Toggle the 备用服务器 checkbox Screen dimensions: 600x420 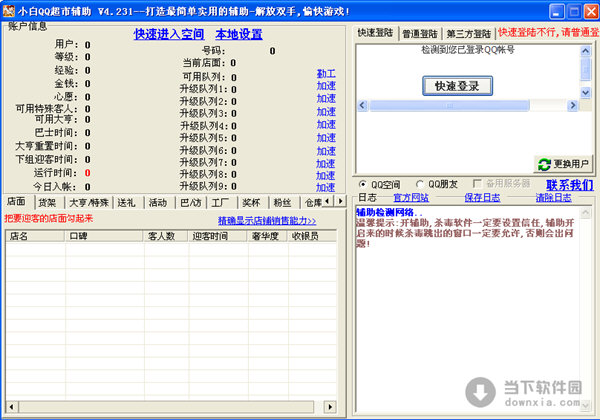477,184
